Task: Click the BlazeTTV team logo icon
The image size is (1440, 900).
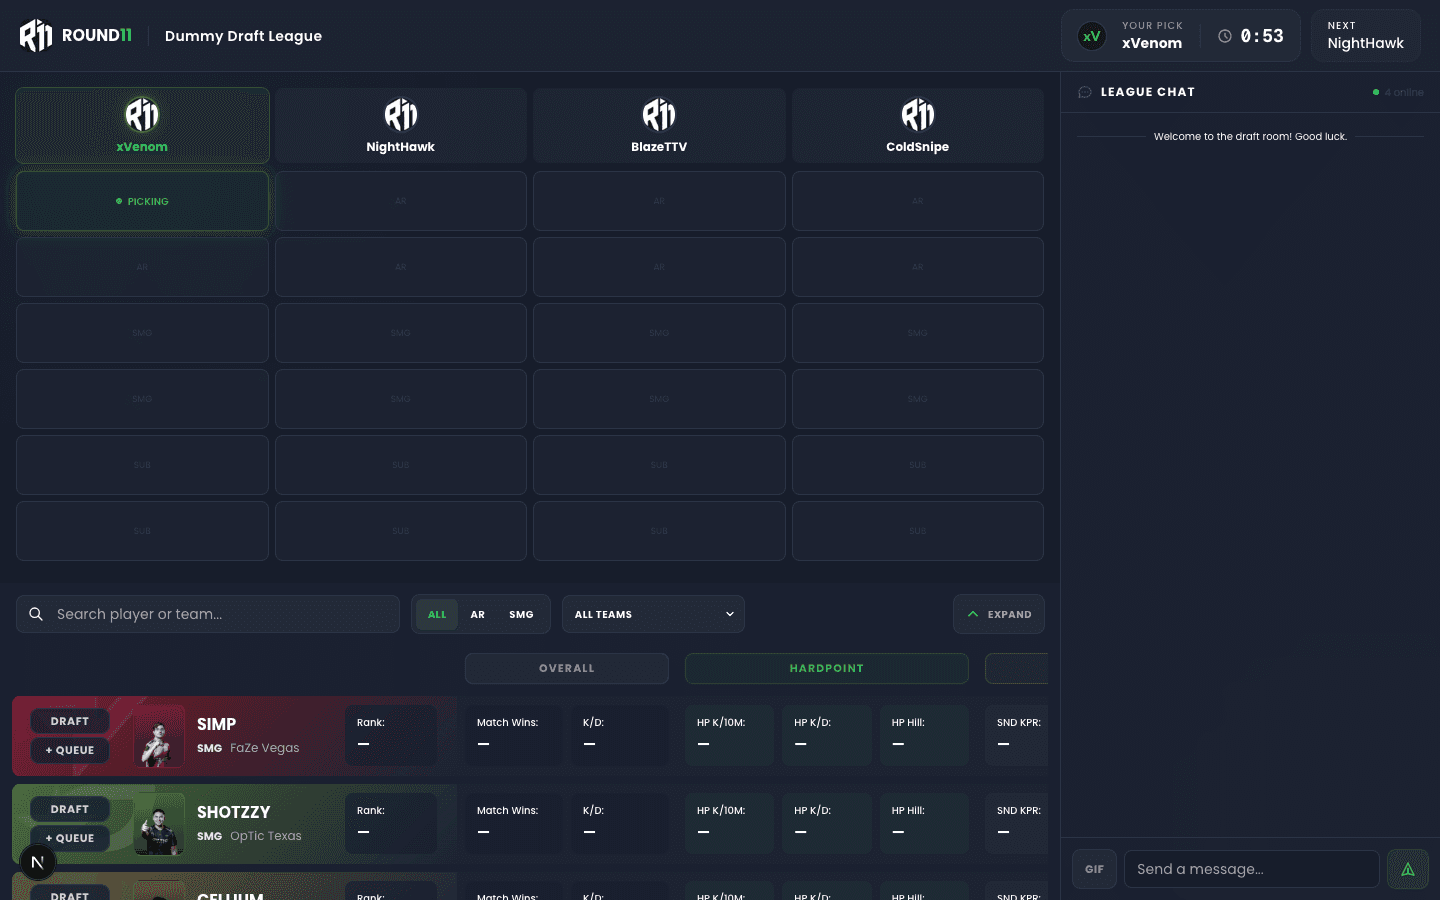Action: point(659,115)
